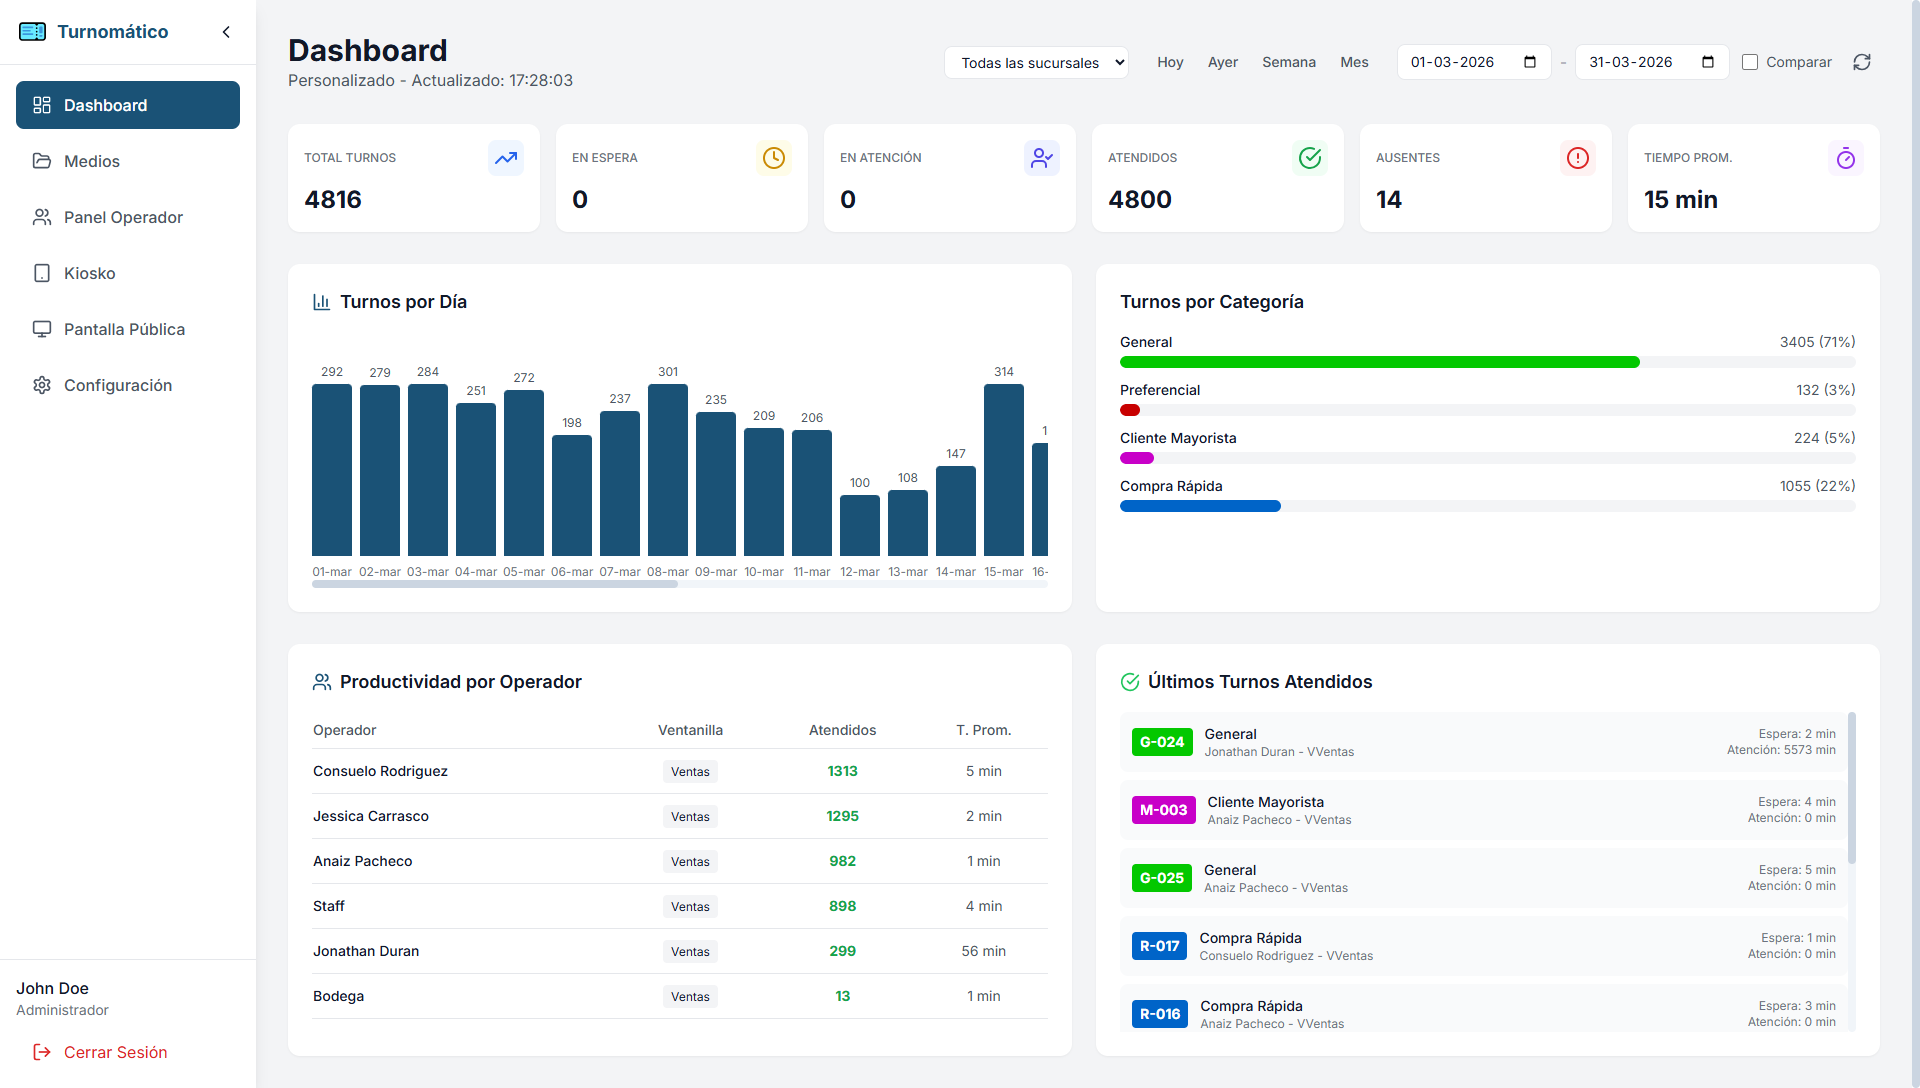Select the Semana range filter
1920x1088 pixels.
[x=1288, y=62]
